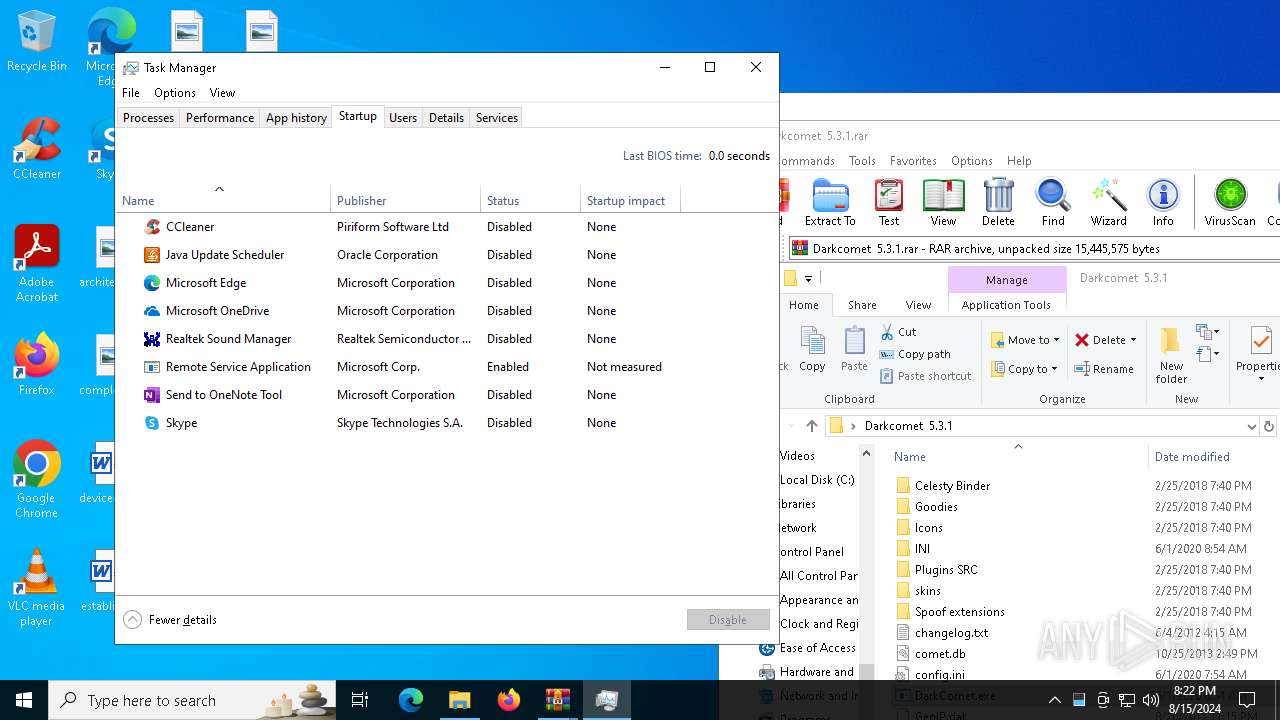Open Task Manager Options menu
Image resolution: width=1280 pixels, height=720 pixels.
click(x=175, y=93)
